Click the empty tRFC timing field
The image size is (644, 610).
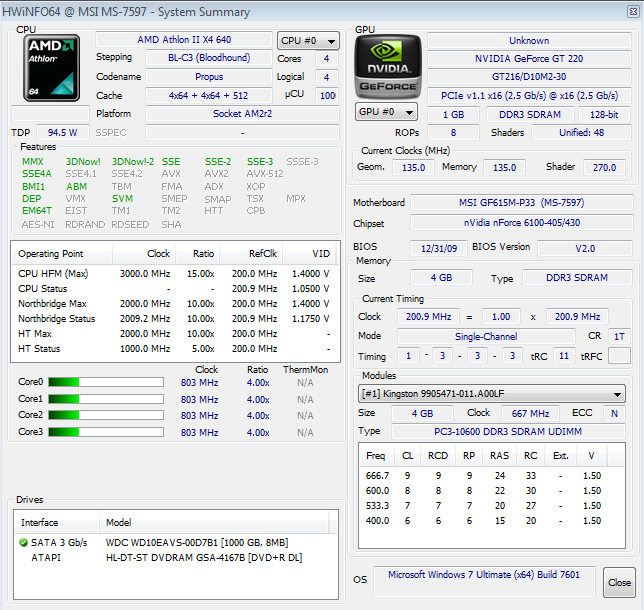(x=619, y=356)
